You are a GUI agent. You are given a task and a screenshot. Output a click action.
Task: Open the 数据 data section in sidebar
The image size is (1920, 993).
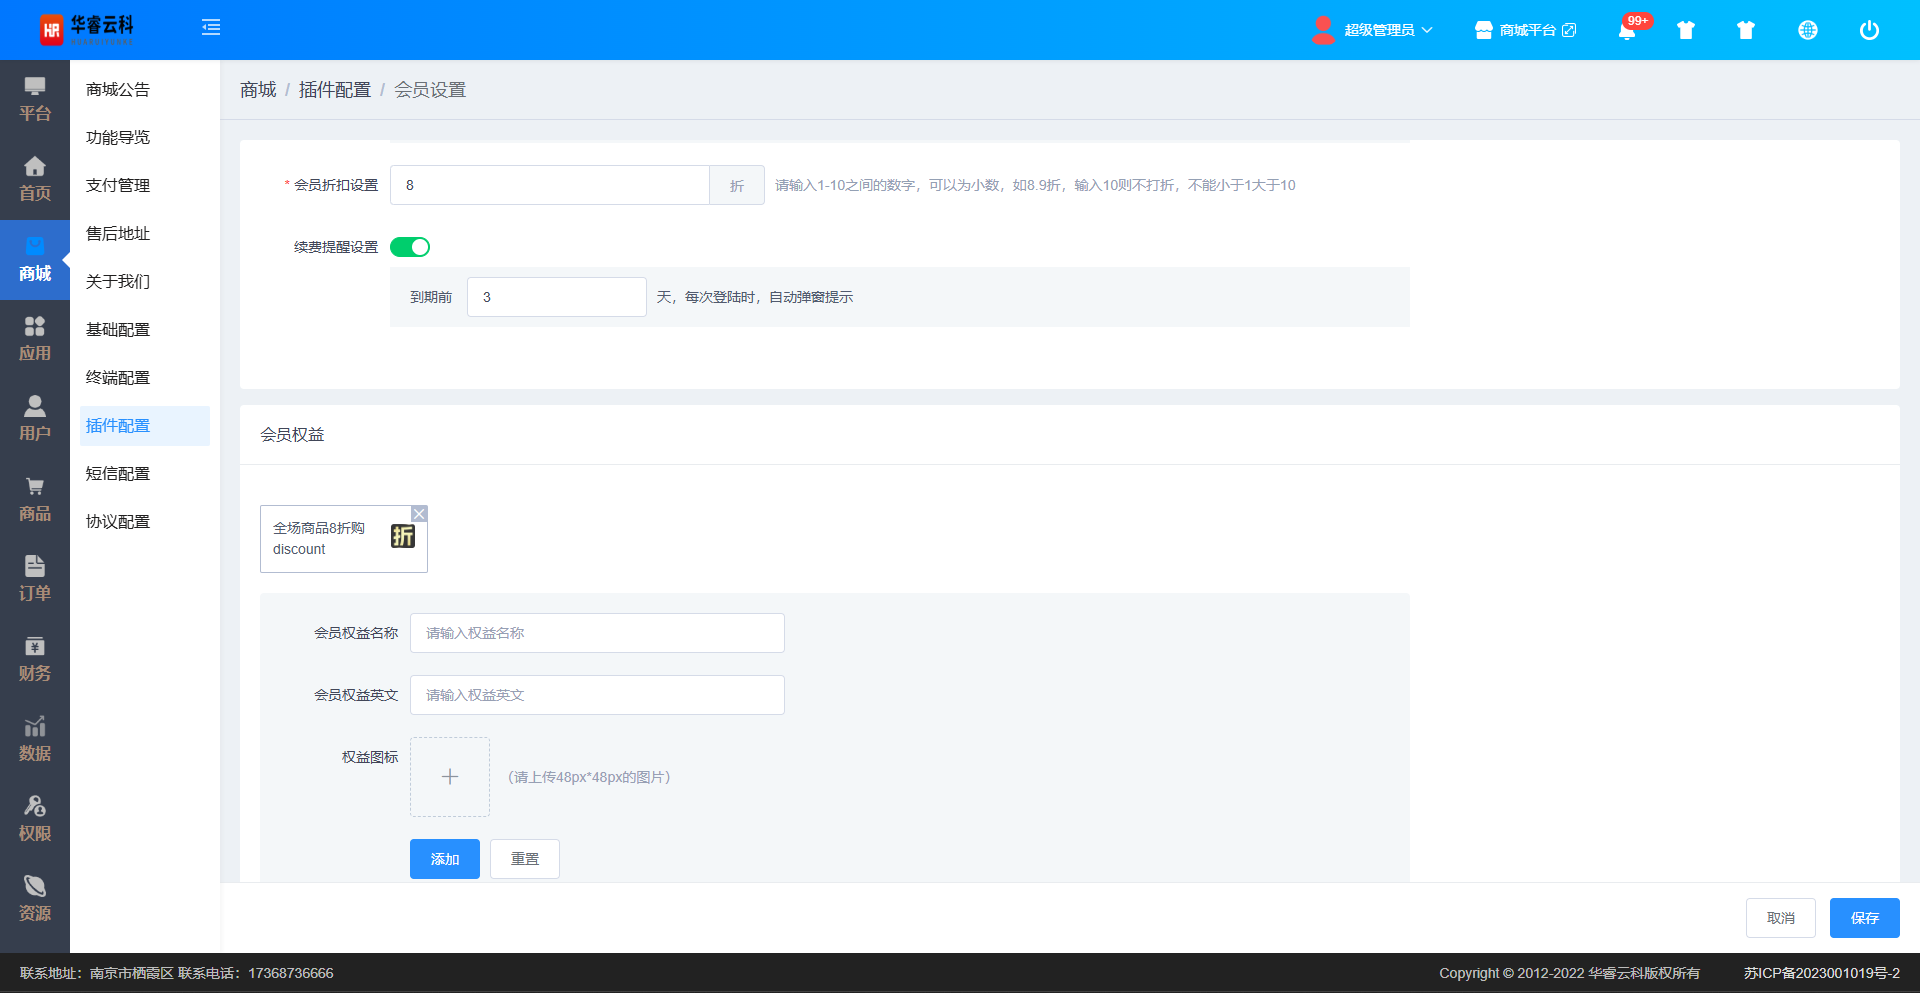pos(35,739)
